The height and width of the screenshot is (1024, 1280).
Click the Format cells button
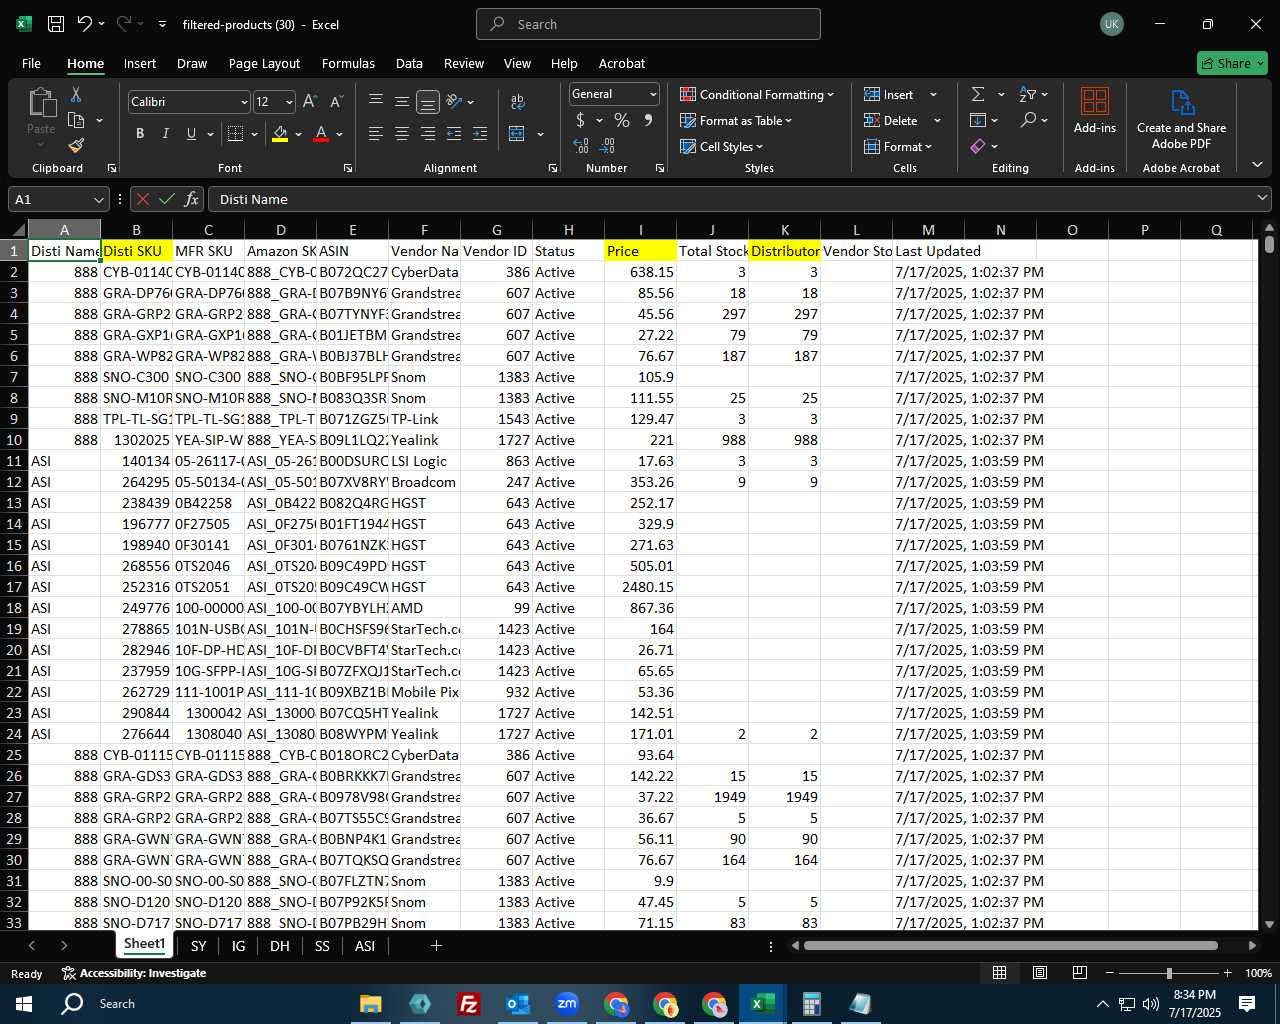898,146
